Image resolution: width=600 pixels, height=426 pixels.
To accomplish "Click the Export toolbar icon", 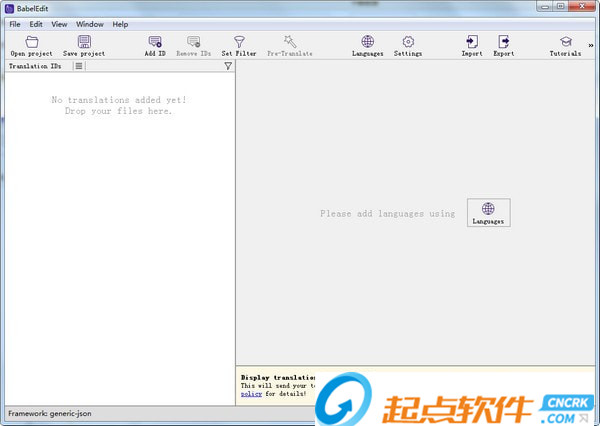I will point(504,42).
